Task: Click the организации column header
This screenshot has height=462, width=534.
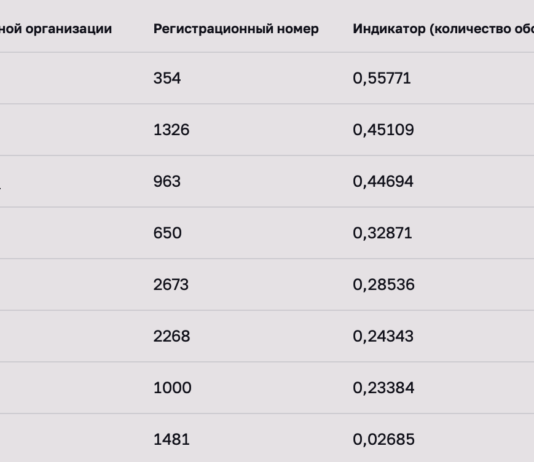Action: tap(56, 29)
